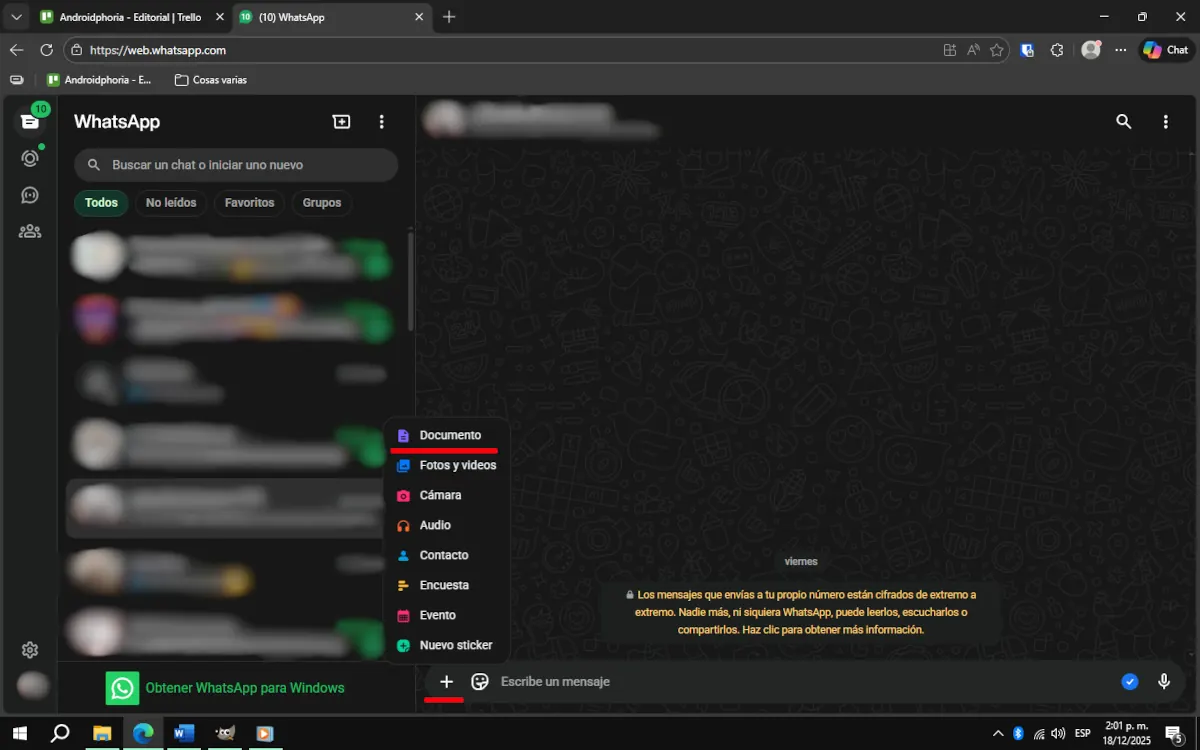Open the search icon in the conversation header
Viewport: 1200px width, 750px height.
(x=1123, y=120)
